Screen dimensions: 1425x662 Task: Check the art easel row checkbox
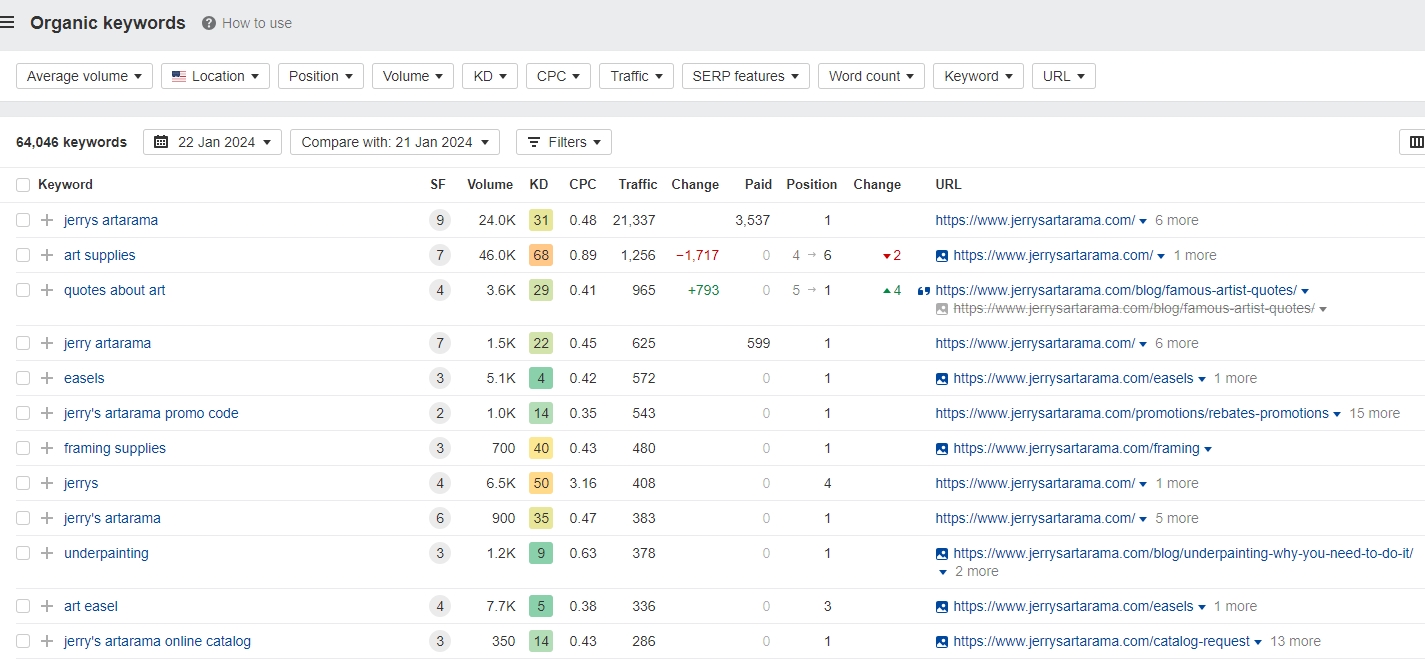coord(23,606)
